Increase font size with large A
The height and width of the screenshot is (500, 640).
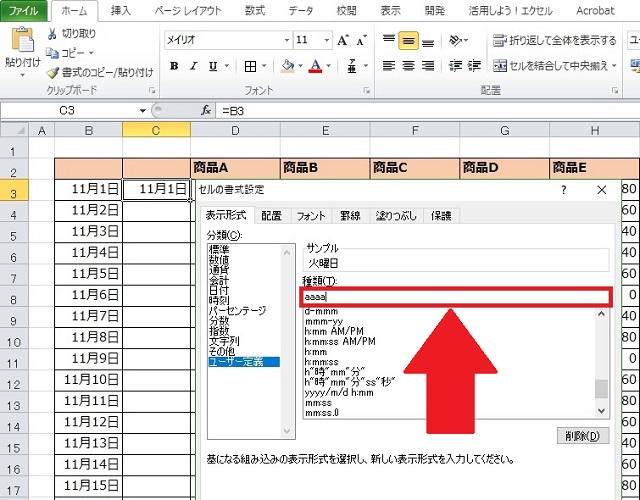[342, 40]
